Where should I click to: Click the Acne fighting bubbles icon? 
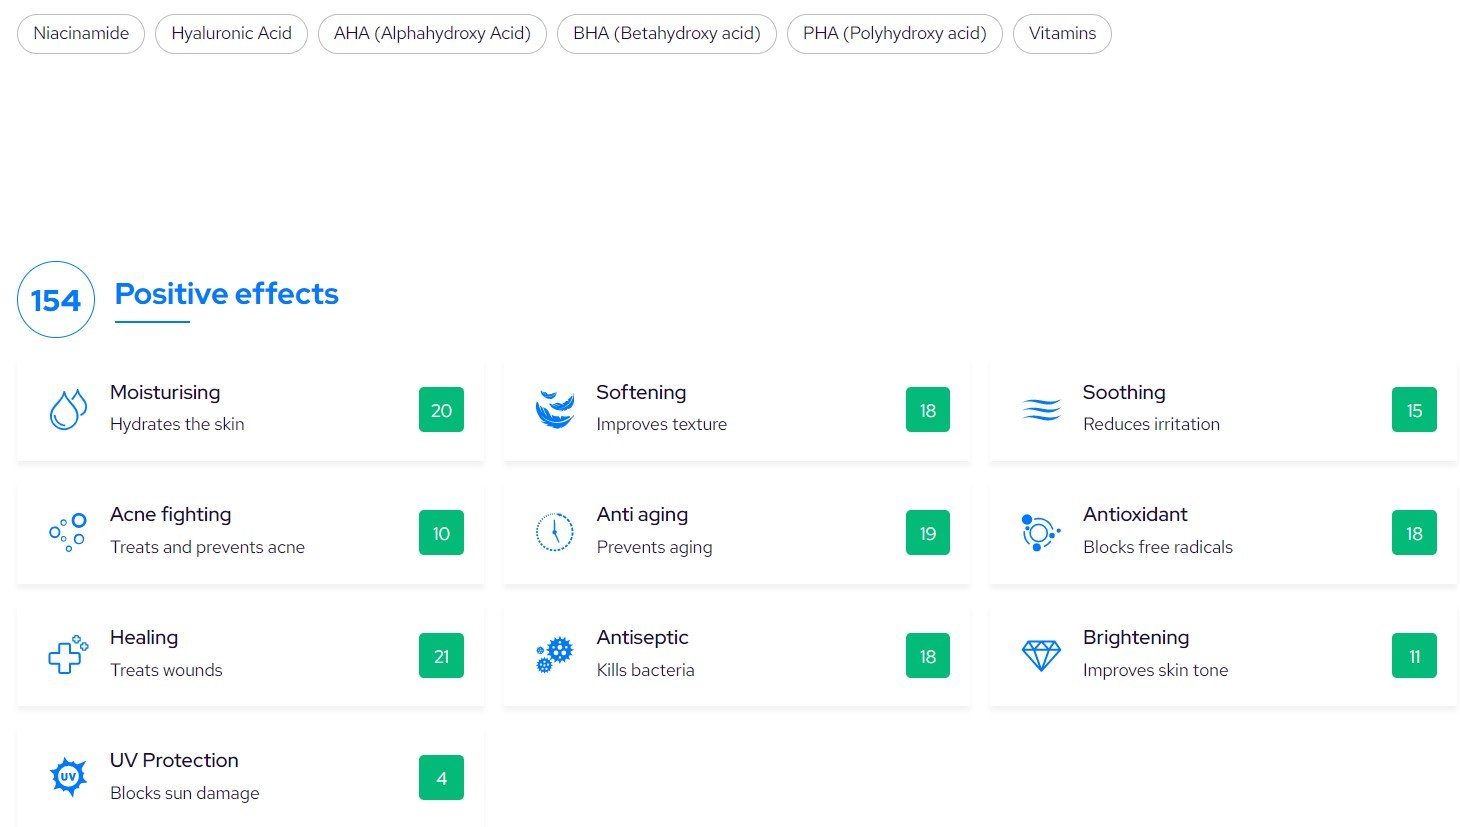click(68, 533)
